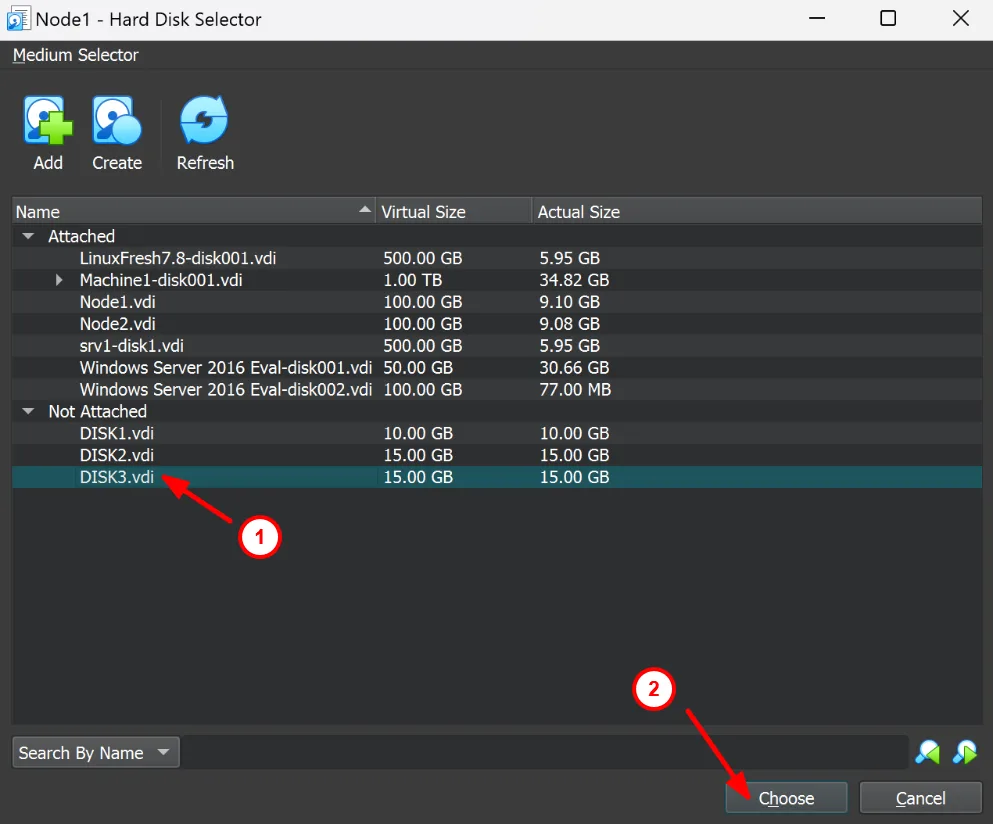This screenshot has height=824, width=993.
Task: Focus the search text field
Action: click(545, 753)
